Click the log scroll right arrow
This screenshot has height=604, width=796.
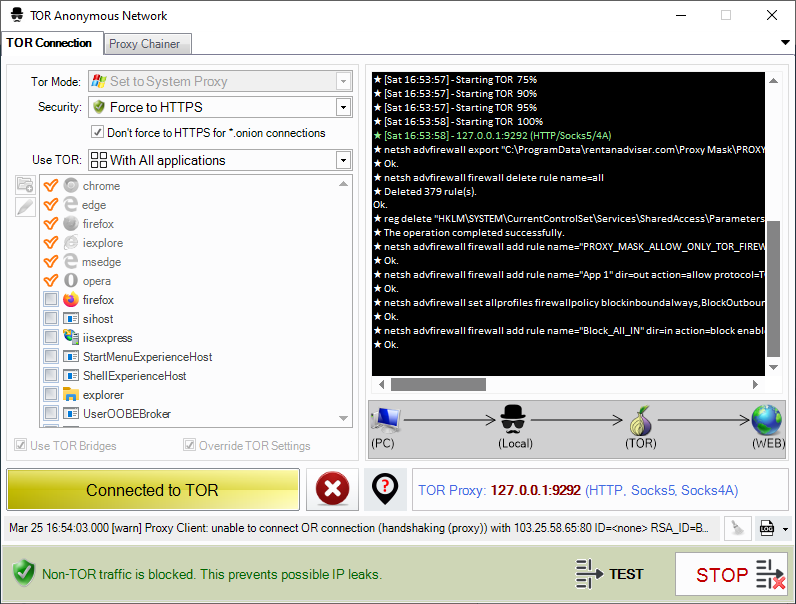click(x=755, y=384)
